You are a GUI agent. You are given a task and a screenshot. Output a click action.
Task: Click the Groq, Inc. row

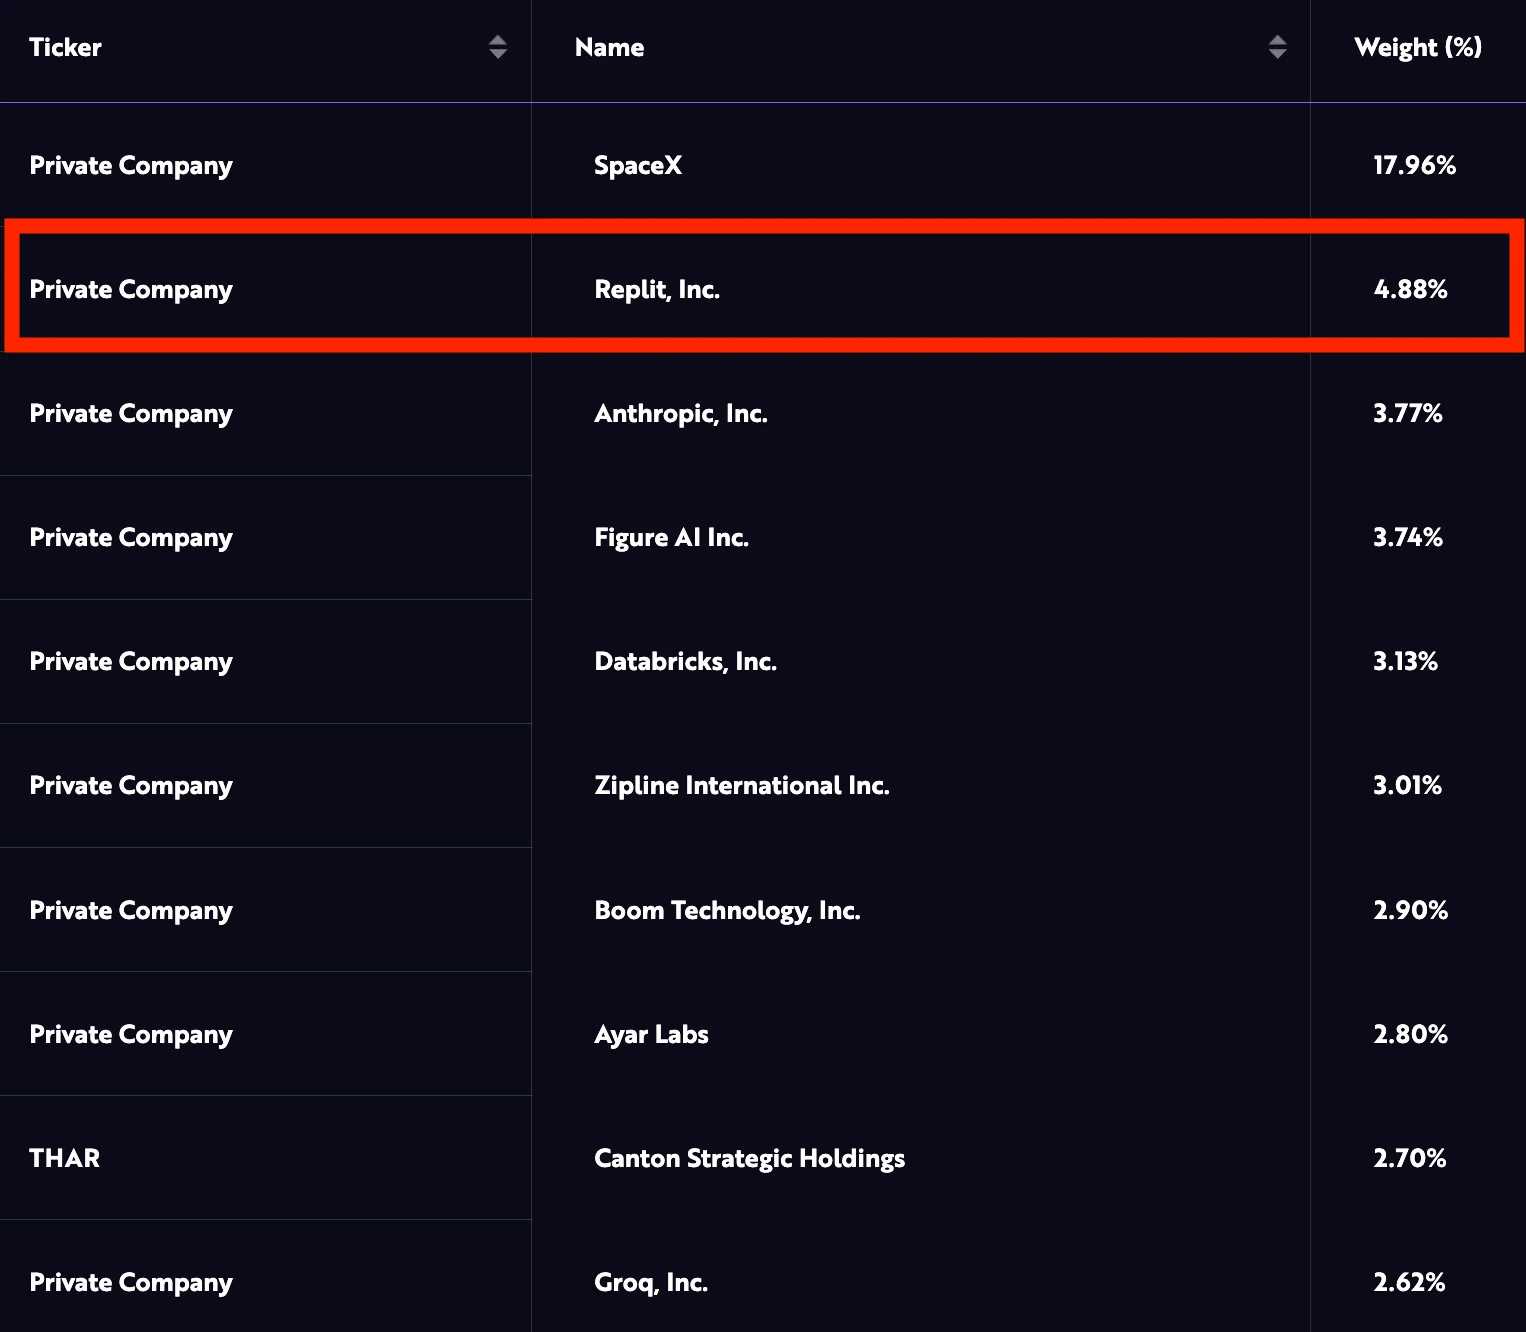pyautogui.click(x=651, y=1282)
